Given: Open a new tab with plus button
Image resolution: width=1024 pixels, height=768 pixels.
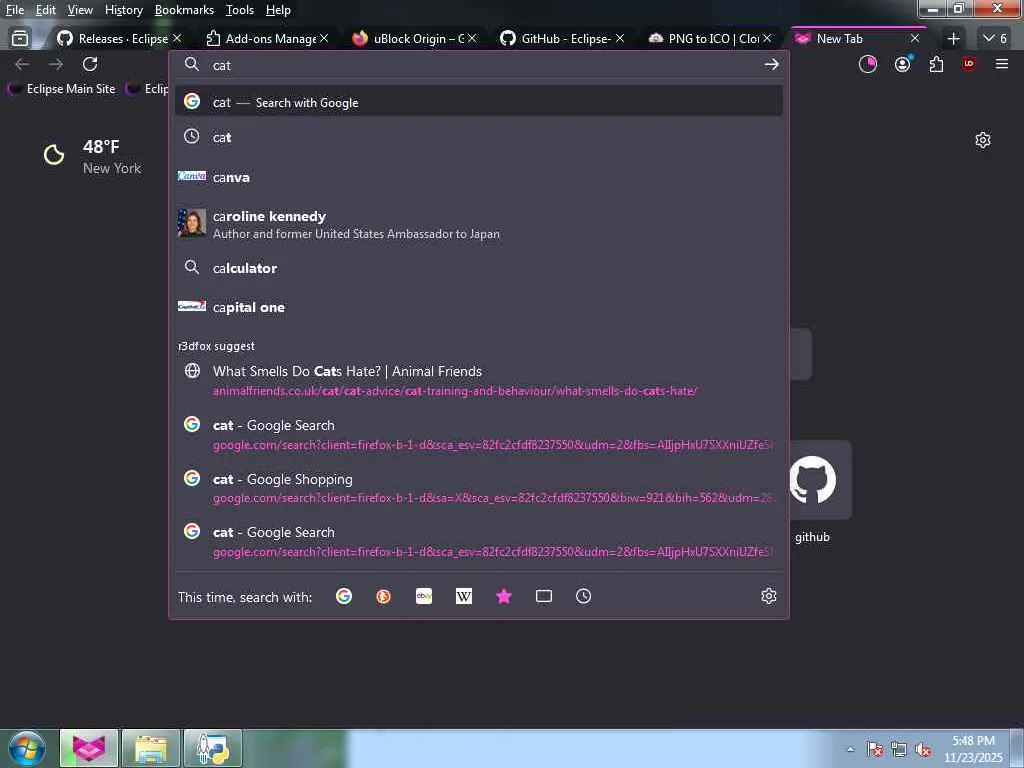Looking at the screenshot, I should point(953,39).
